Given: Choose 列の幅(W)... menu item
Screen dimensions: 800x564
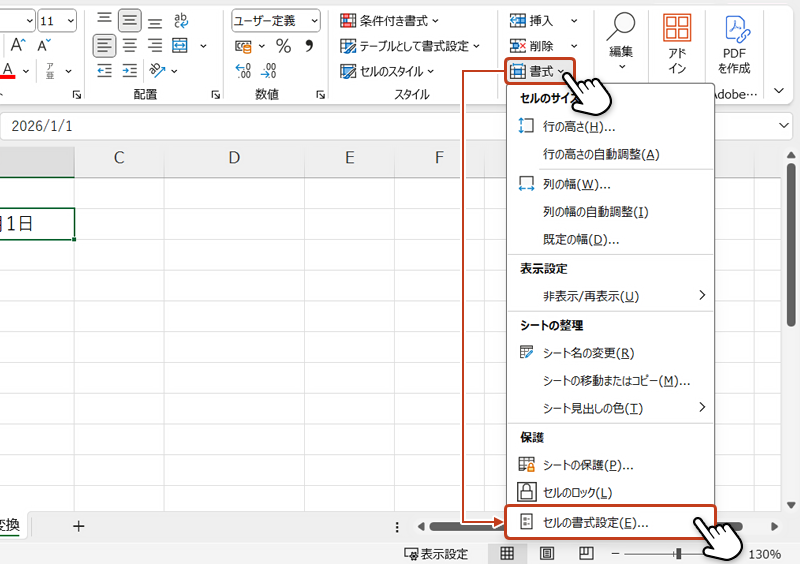Looking at the screenshot, I should 610,184.
